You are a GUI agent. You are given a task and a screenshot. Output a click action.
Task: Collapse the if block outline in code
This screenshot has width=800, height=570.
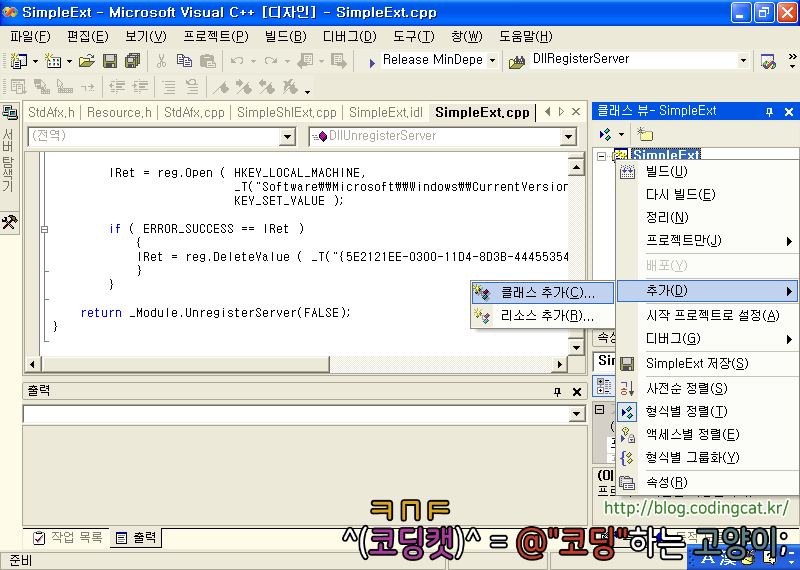click(x=44, y=229)
